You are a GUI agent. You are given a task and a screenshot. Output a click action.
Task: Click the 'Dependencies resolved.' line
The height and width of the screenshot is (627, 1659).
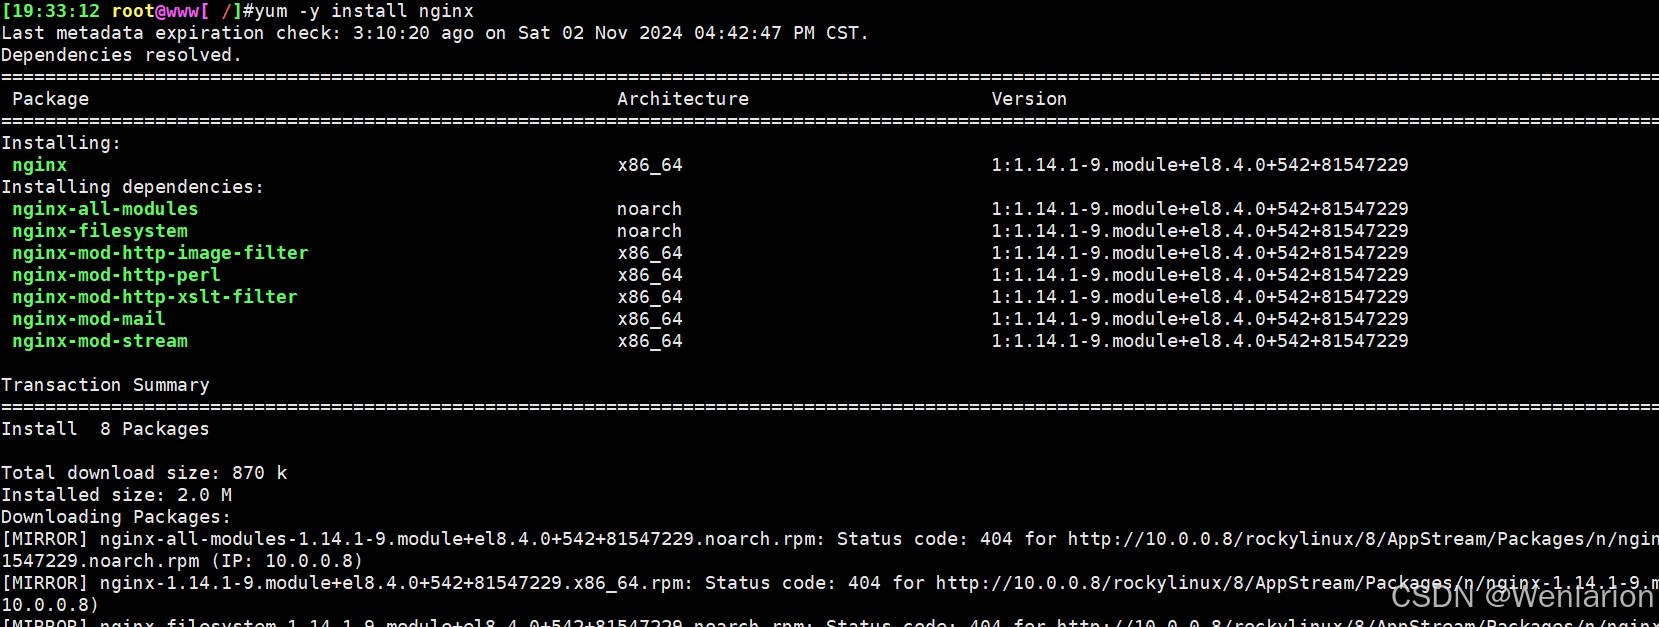pyautogui.click(x=121, y=55)
